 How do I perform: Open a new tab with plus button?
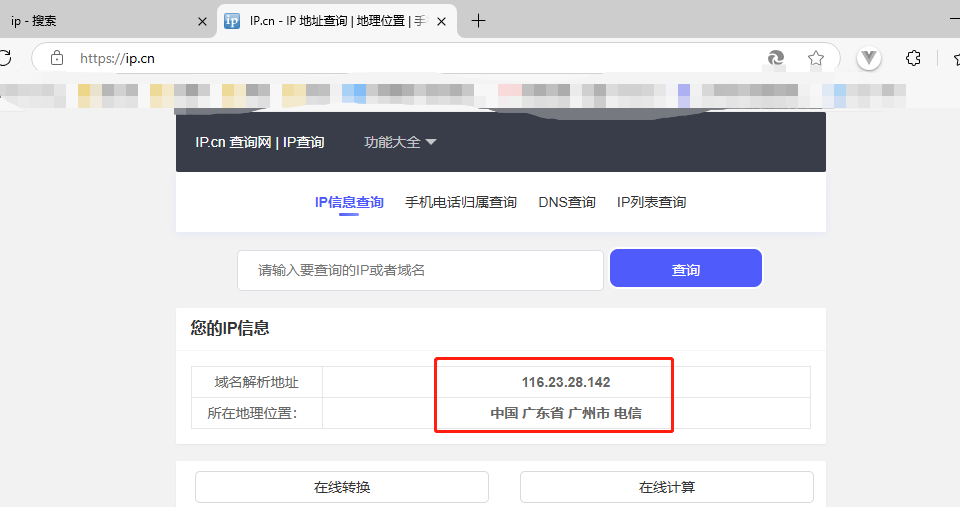click(478, 21)
